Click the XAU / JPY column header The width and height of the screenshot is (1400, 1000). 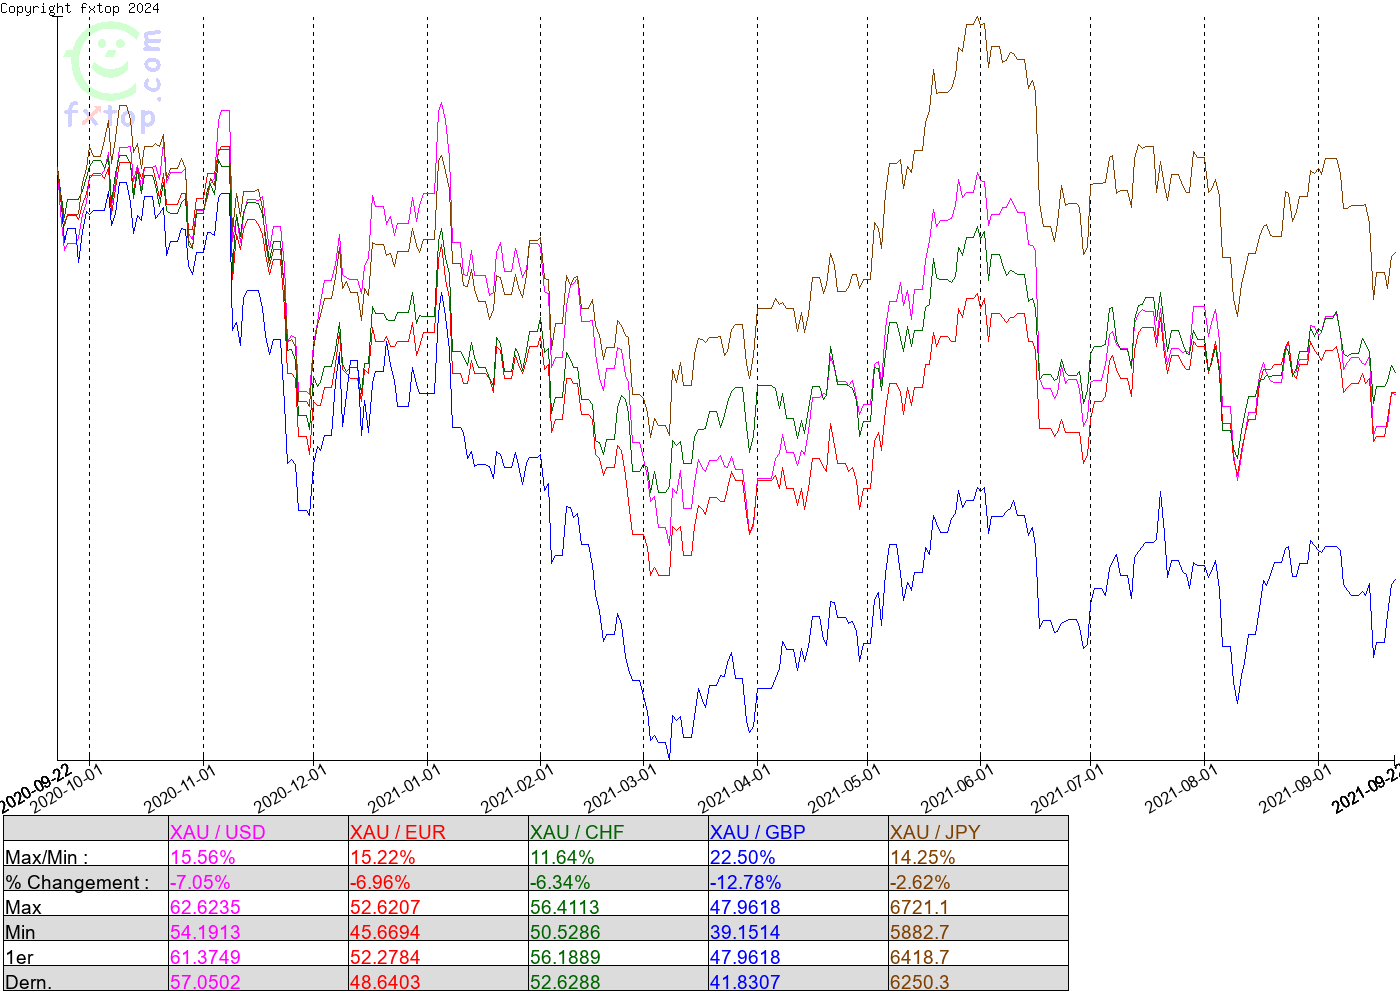coord(935,832)
